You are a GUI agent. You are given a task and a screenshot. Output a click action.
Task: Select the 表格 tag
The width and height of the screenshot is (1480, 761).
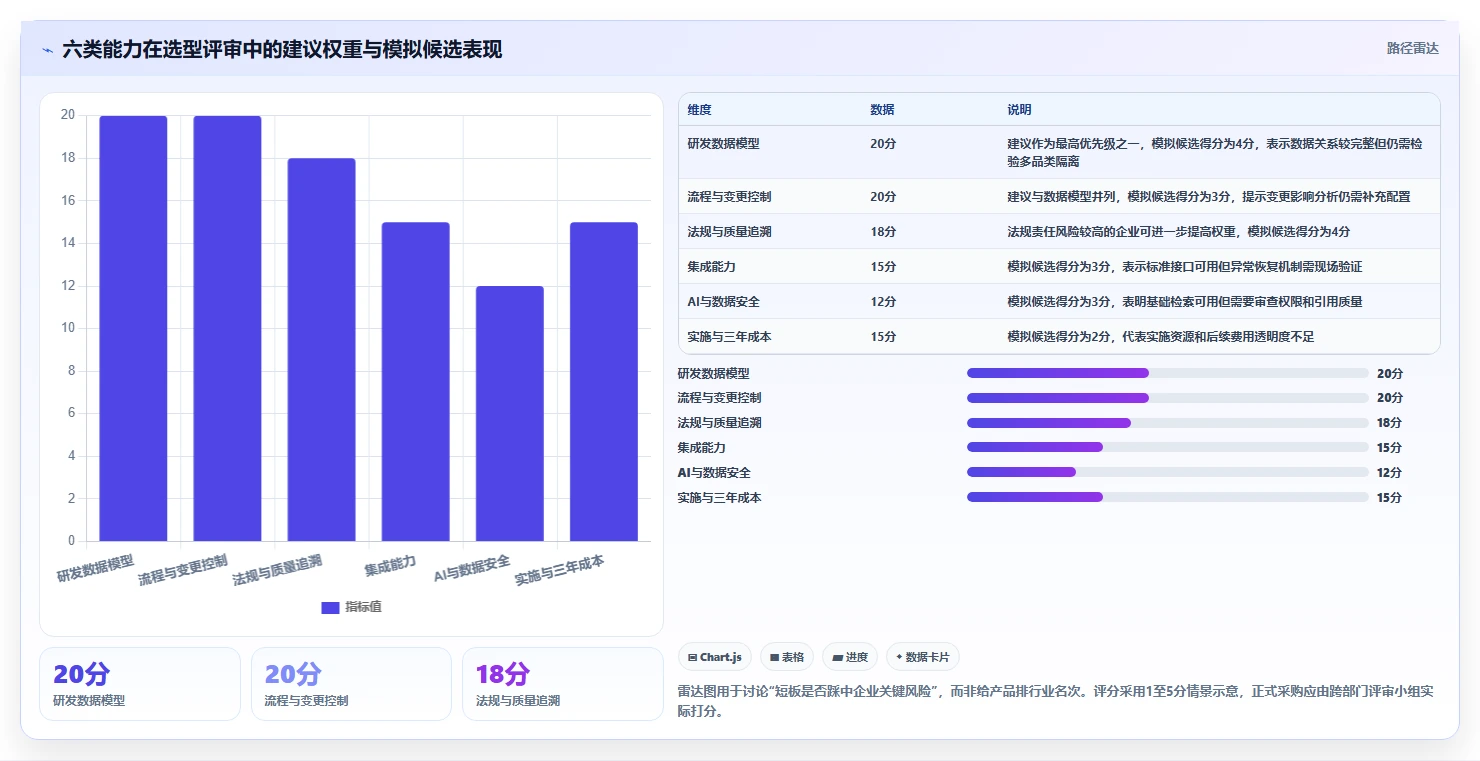click(x=787, y=657)
